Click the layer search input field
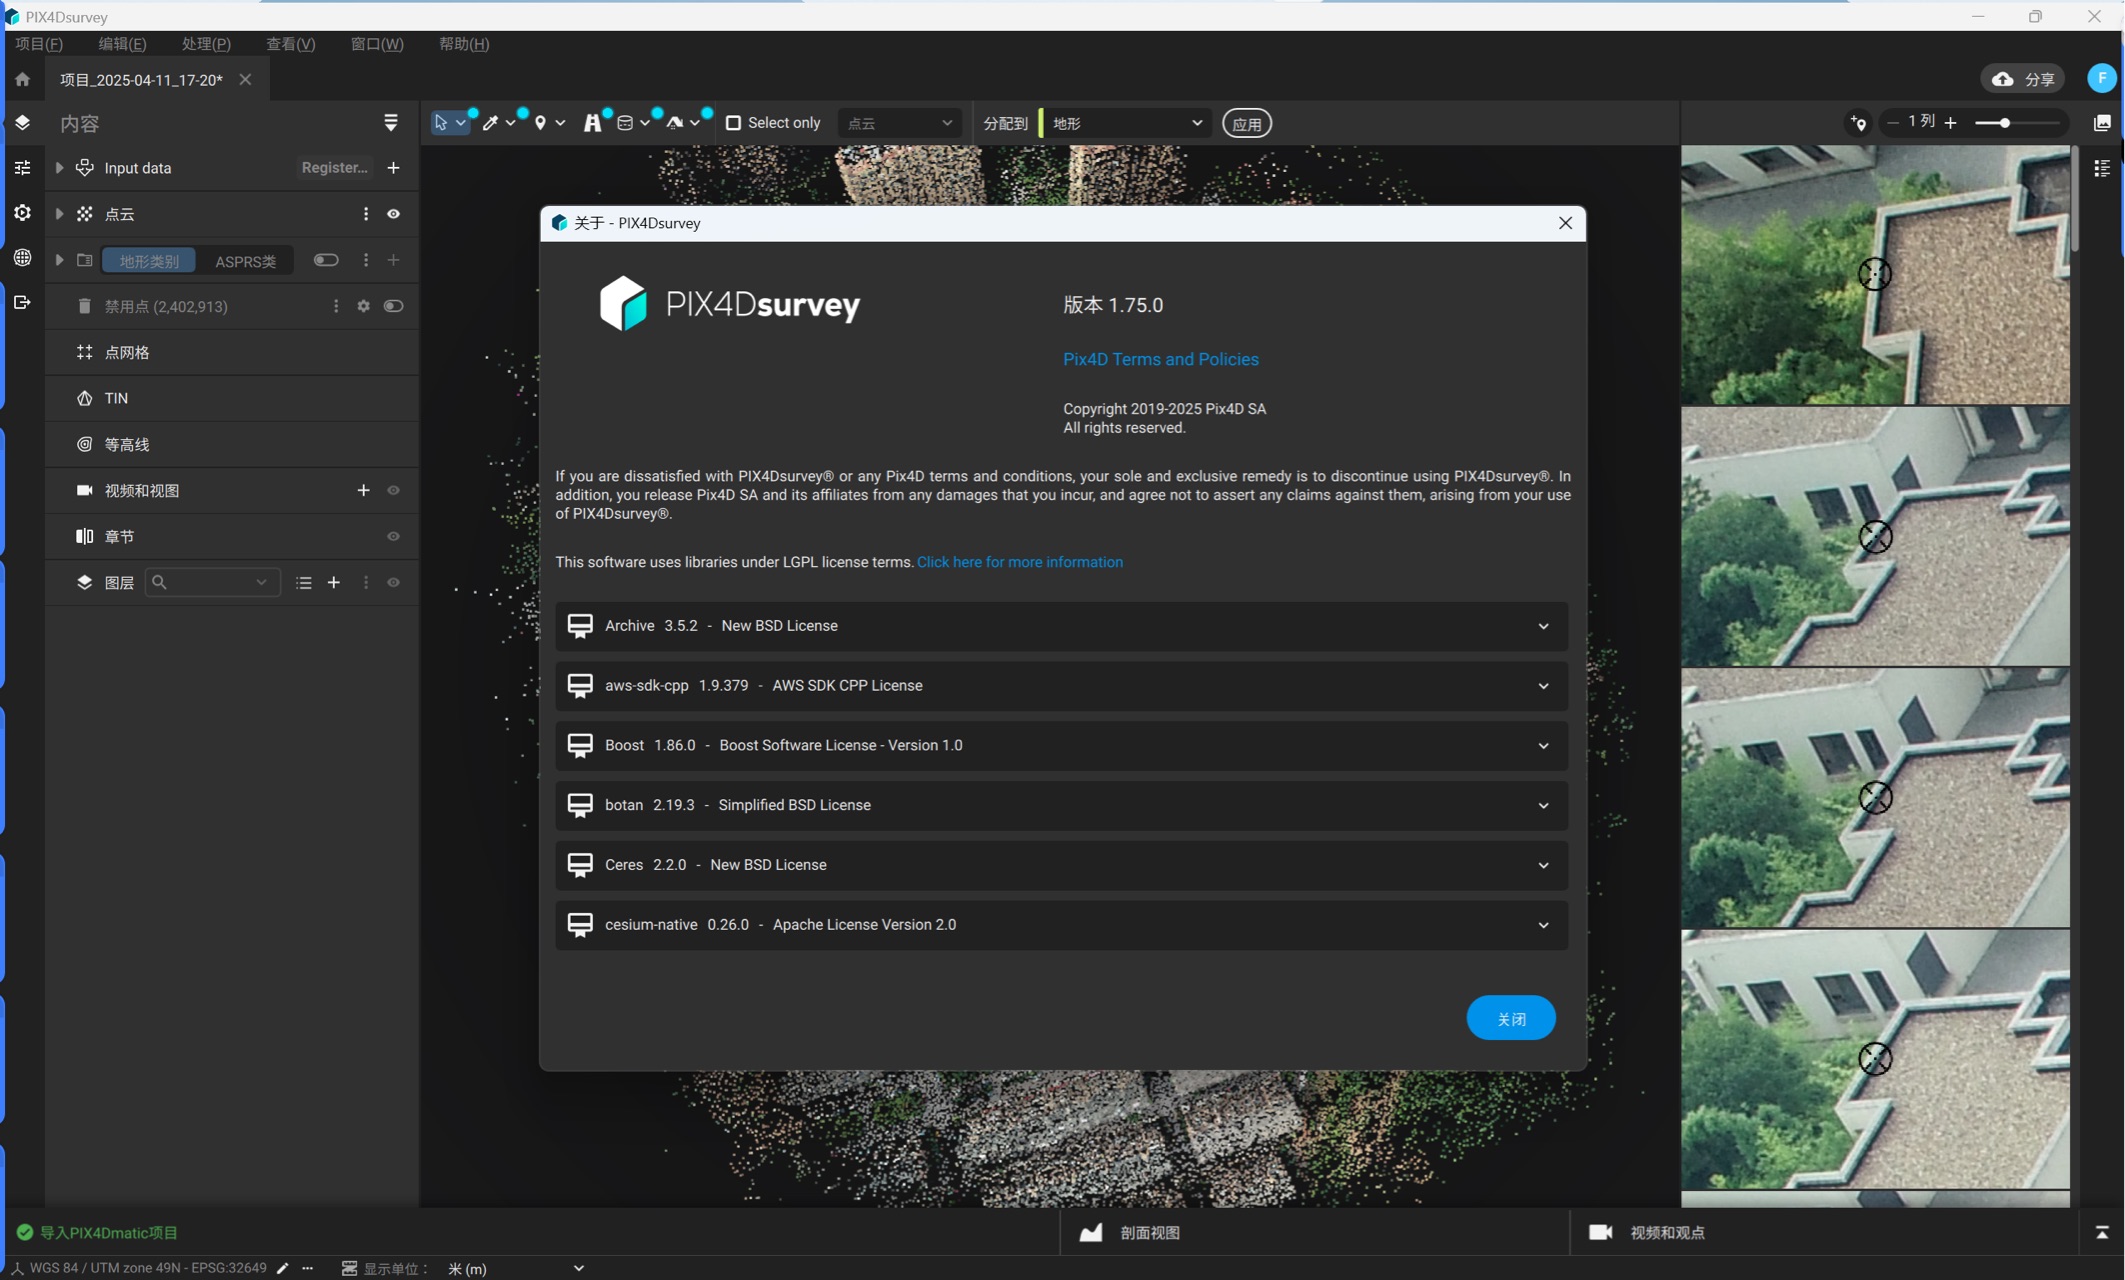The image size is (2125, 1280). click(212, 583)
